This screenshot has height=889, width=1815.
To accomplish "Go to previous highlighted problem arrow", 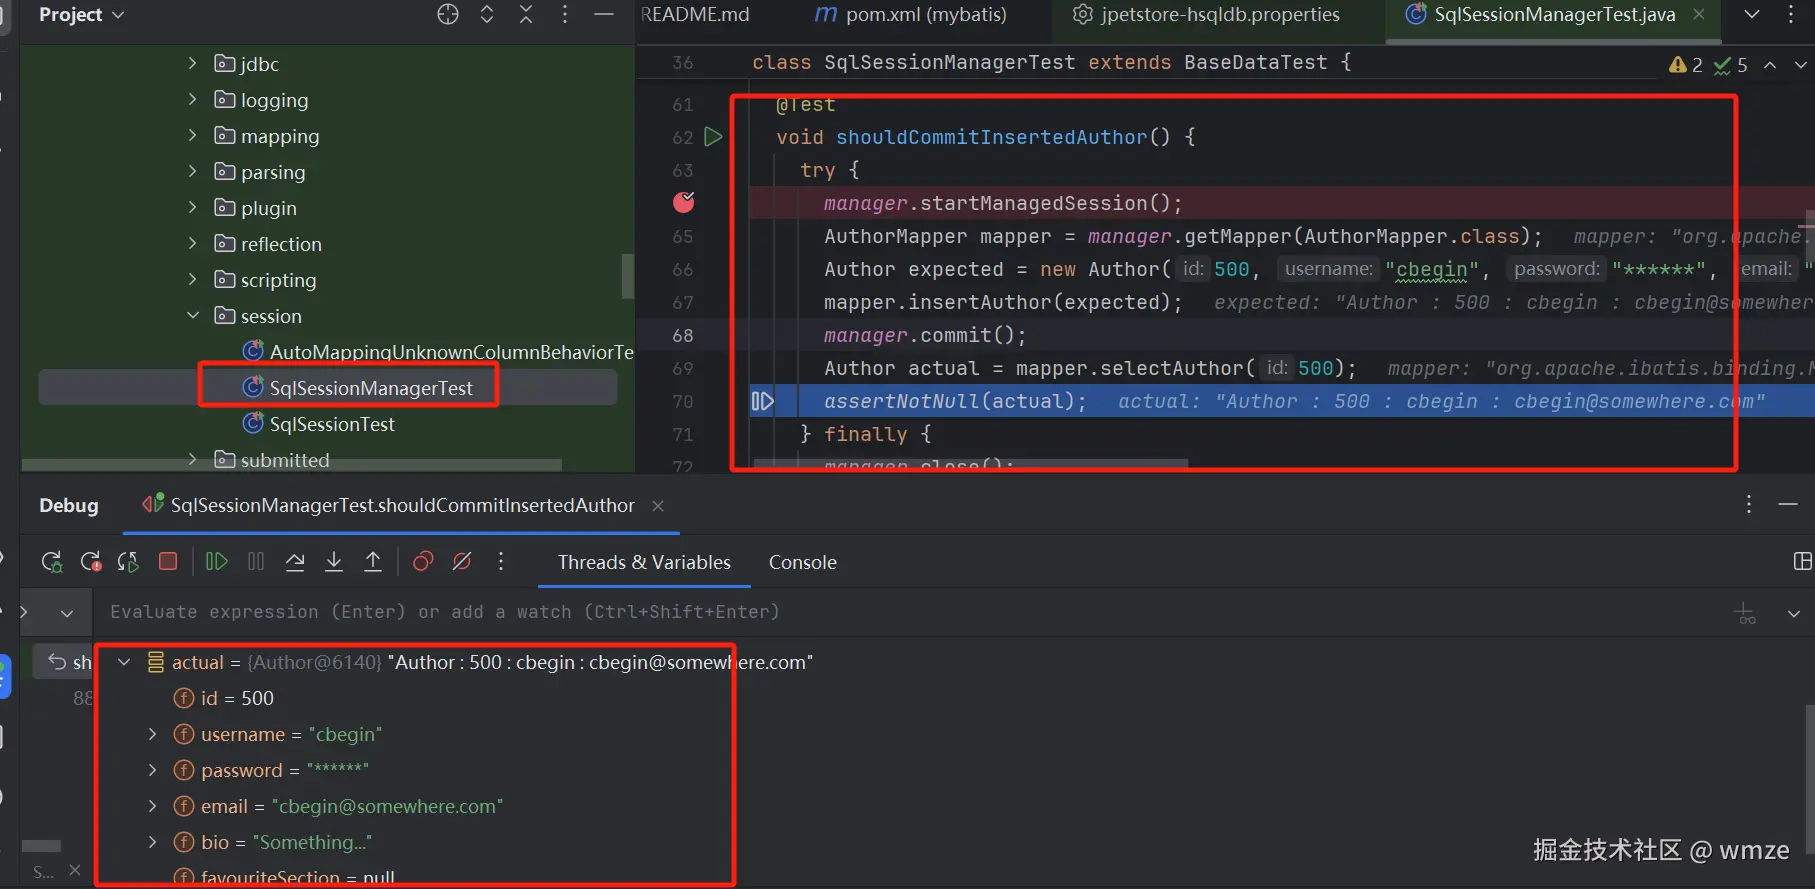I will pyautogui.click(x=1770, y=65).
